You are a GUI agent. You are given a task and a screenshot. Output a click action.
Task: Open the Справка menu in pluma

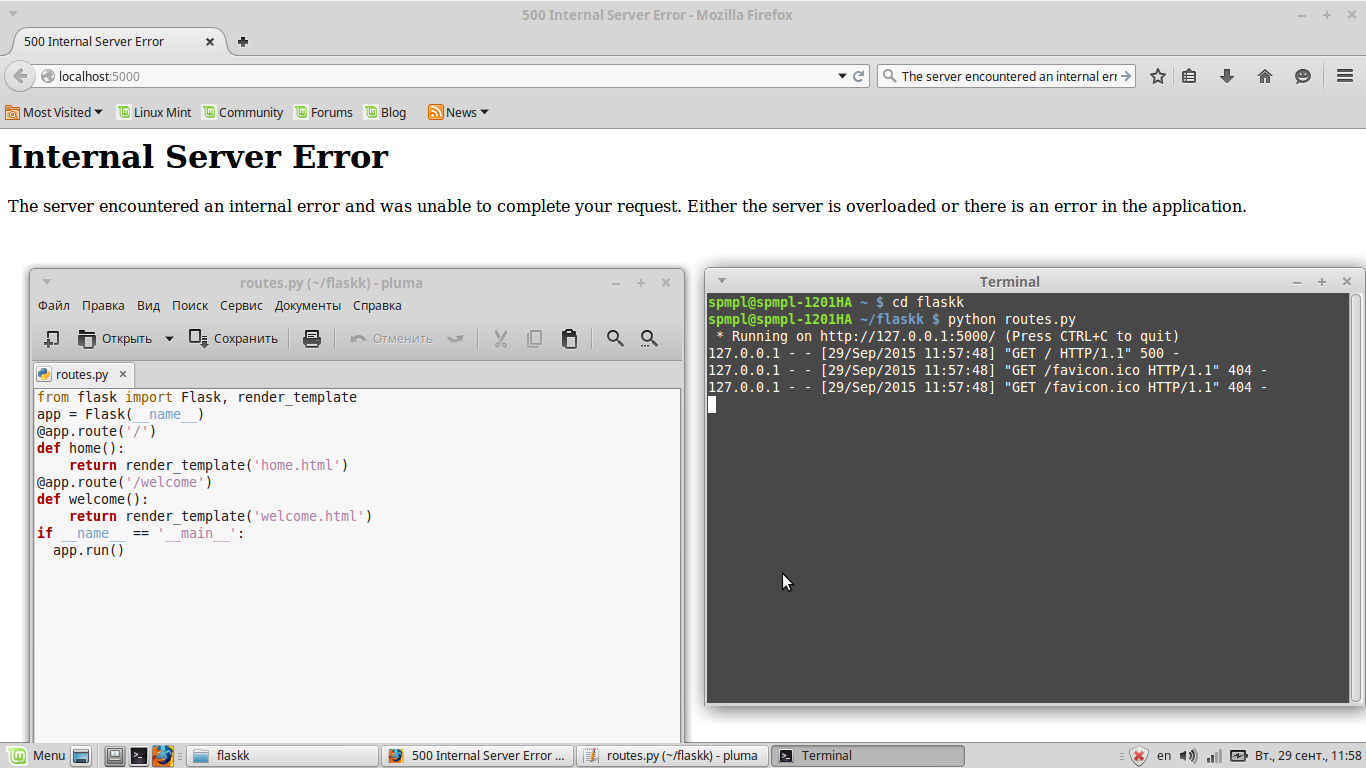click(377, 306)
